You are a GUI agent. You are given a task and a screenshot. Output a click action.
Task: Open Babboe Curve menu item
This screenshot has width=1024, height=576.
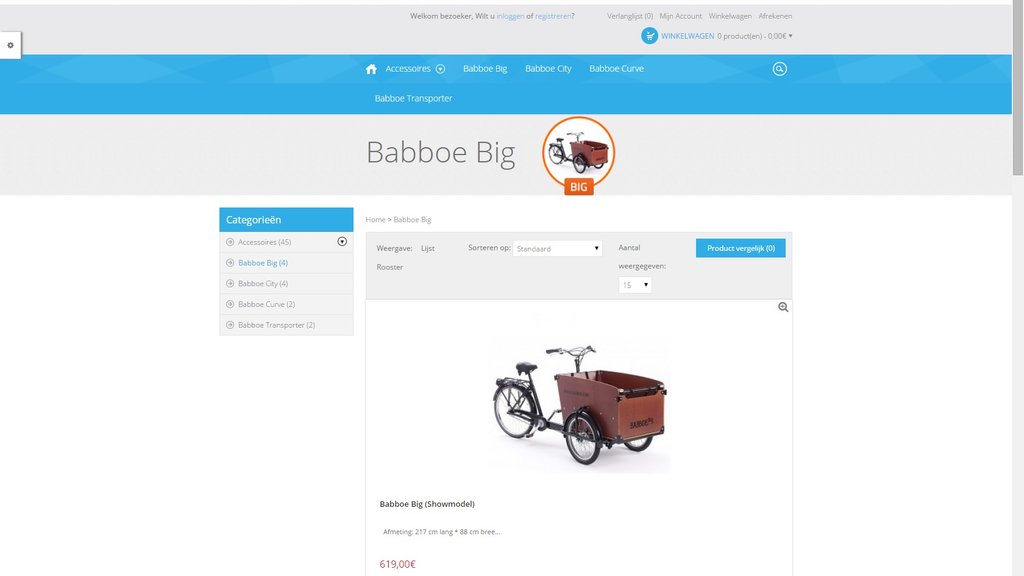pos(616,69)
